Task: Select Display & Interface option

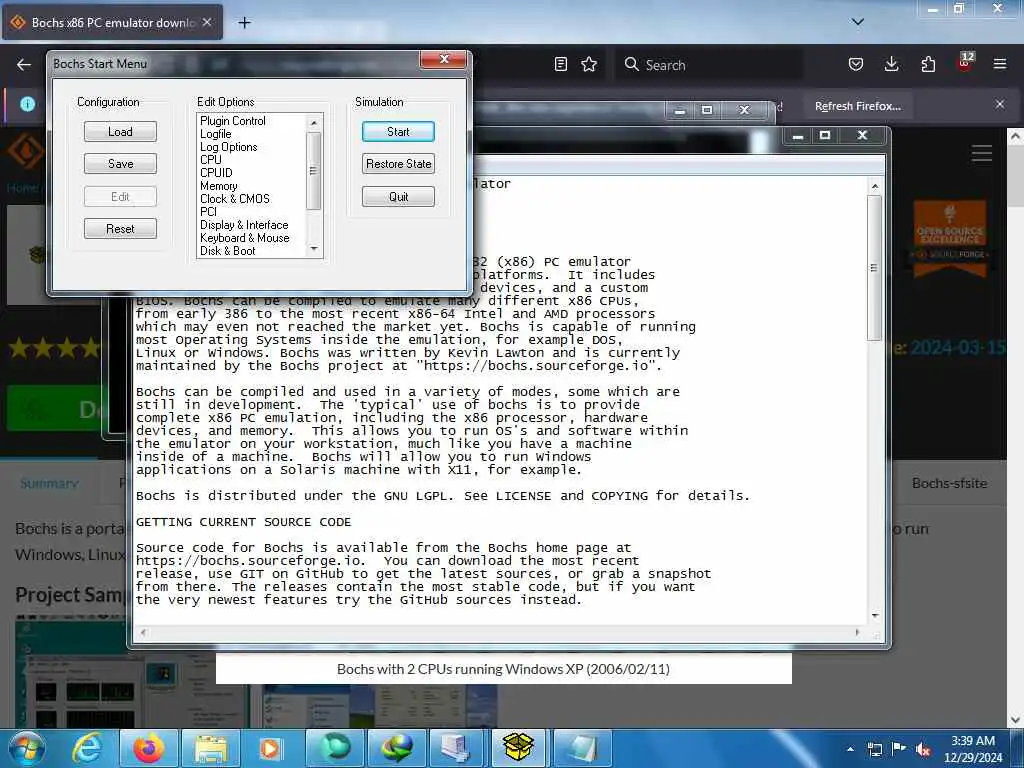Action: pyautogui.click(x=244, y=225)
